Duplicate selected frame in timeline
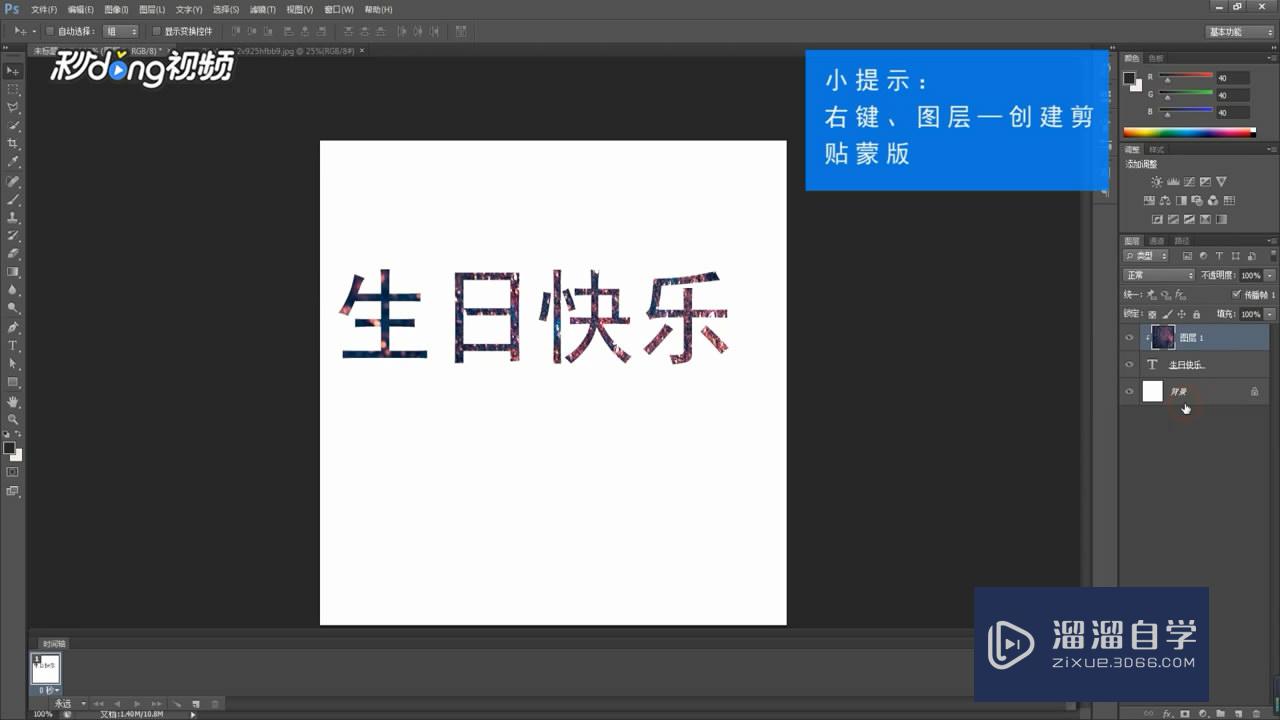The image size is (1280, 720). point(196,704)
